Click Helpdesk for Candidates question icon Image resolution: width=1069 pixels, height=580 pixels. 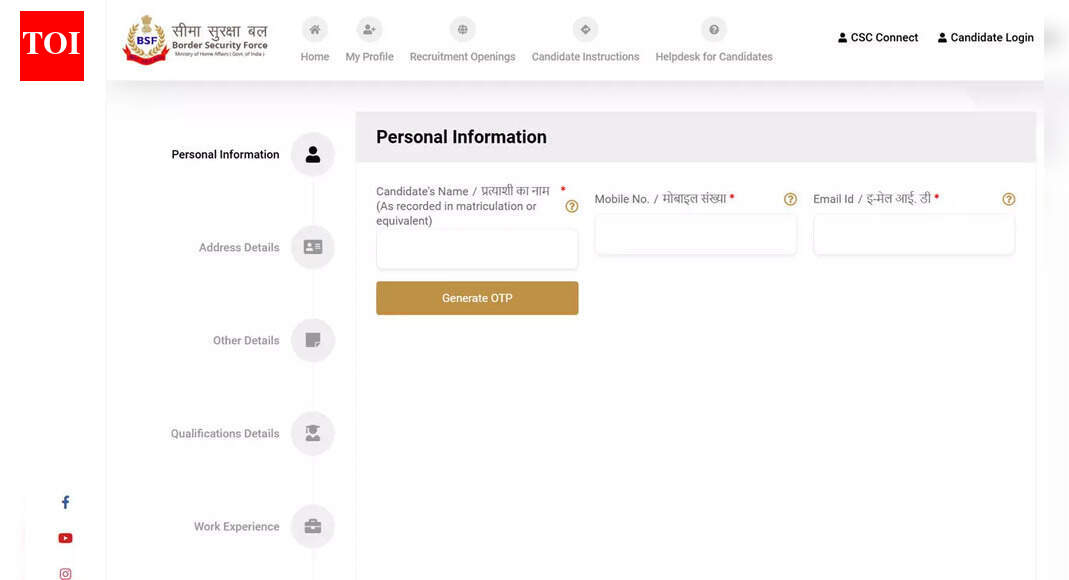pos(714,30)
